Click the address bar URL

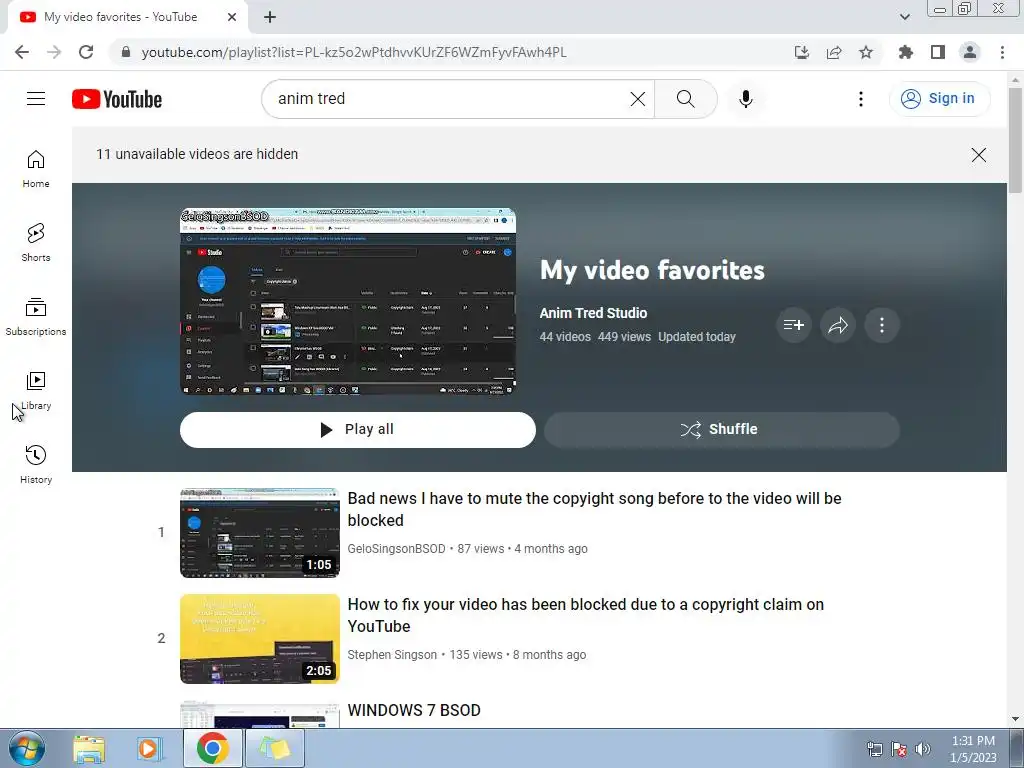tap(354, 52)
